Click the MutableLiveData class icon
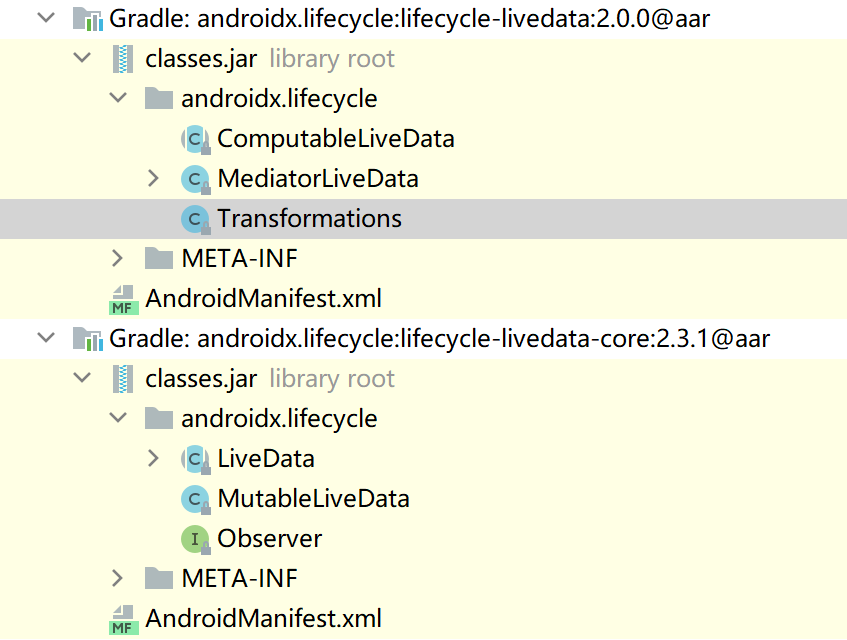The width and height of the screenshot is (847, 640). [x=195, y=499]
